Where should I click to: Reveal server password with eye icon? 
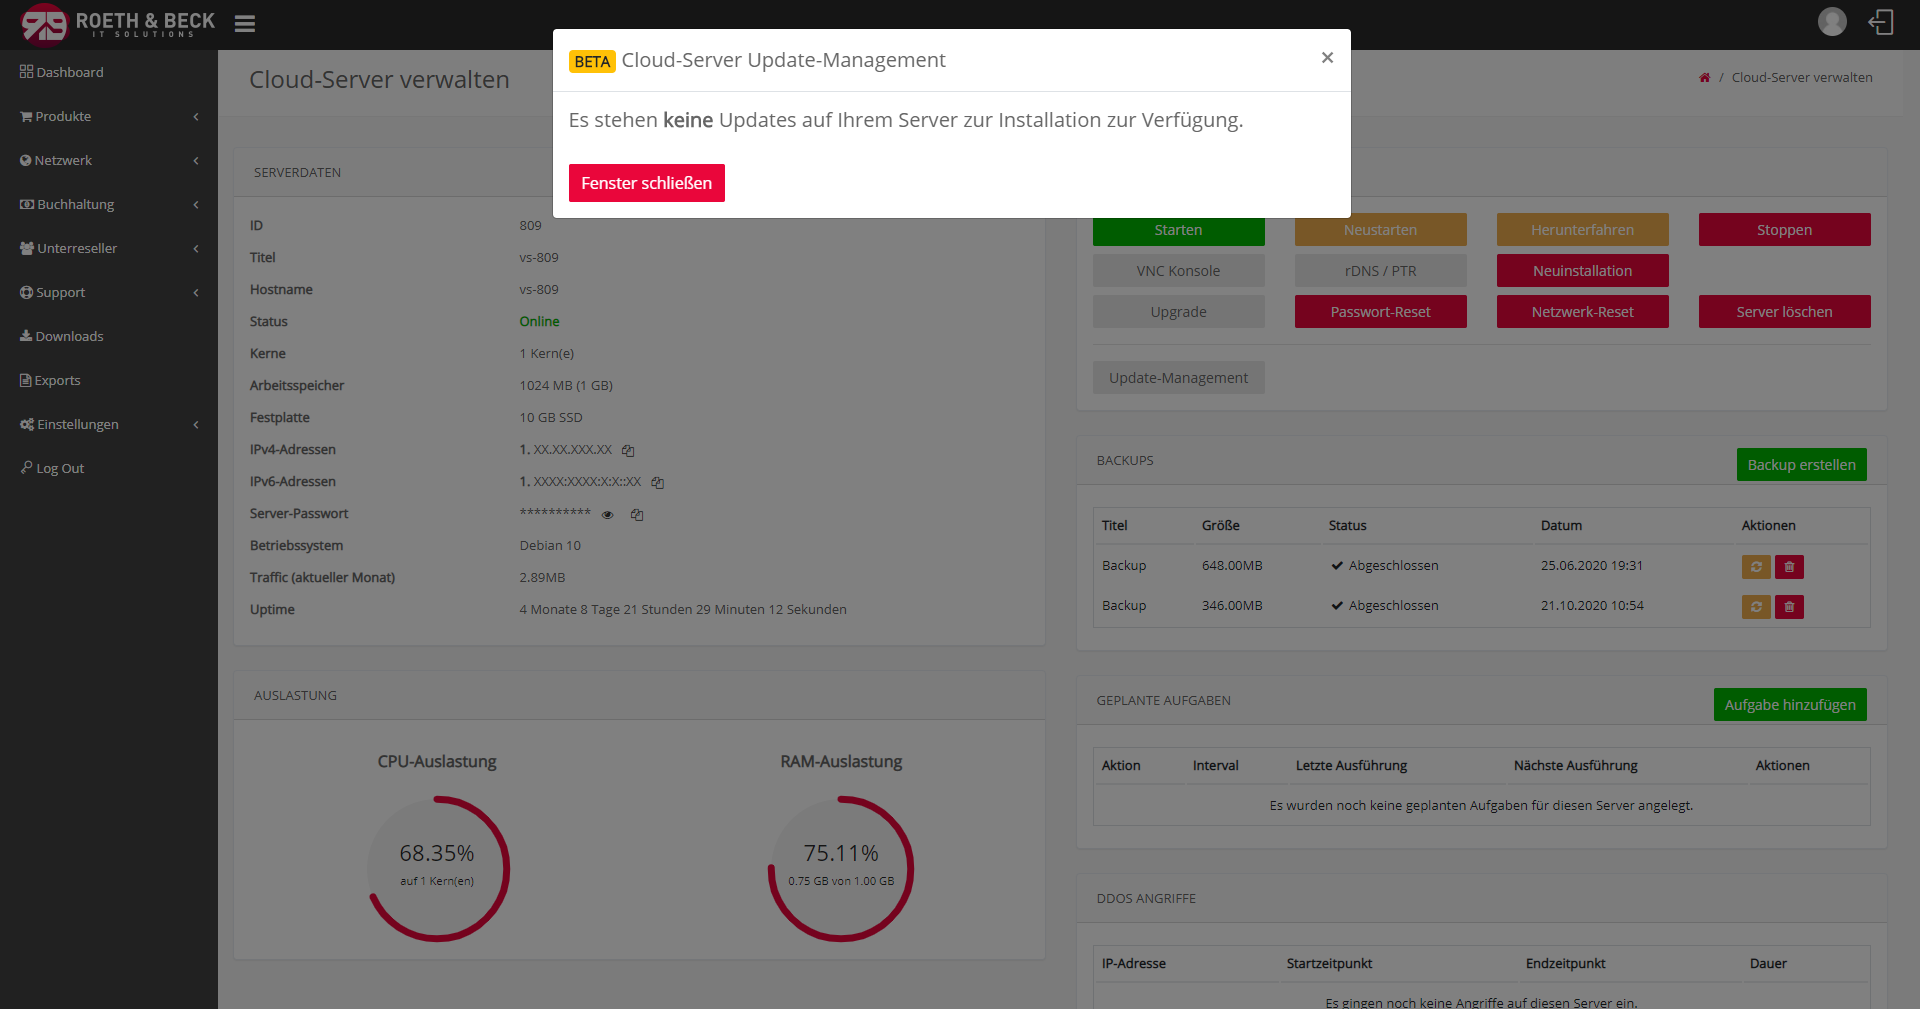[x=607, y=515]
